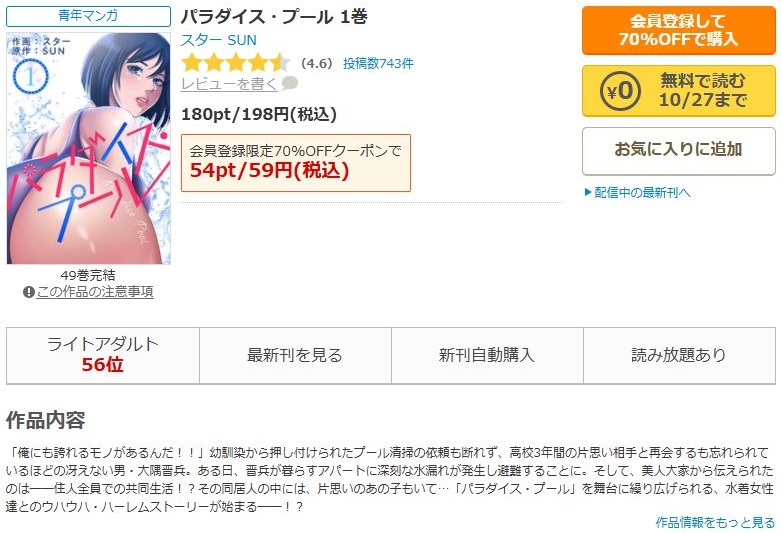The width and height of the screenshot is (782, 533).
Task: Click the exclamation mark caution icon
Action: 28,292
